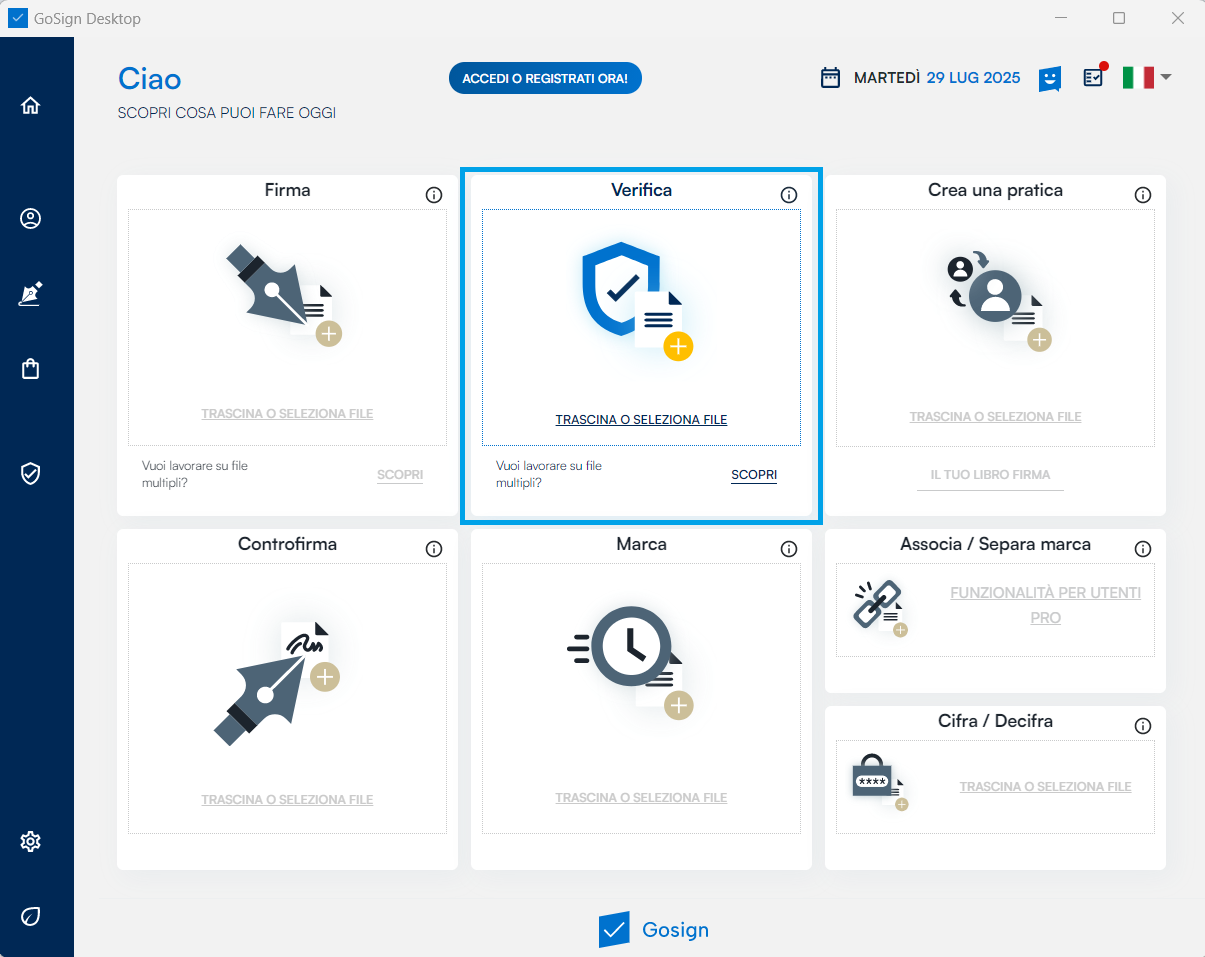Show info for Crea una pratica

[x=1143, y=195]
